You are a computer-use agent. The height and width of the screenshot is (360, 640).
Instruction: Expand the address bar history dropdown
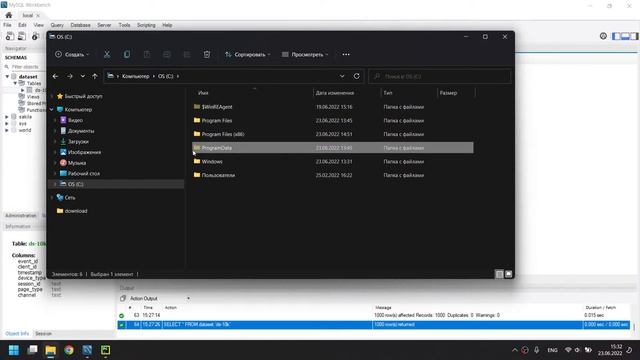tap(342, 76)
